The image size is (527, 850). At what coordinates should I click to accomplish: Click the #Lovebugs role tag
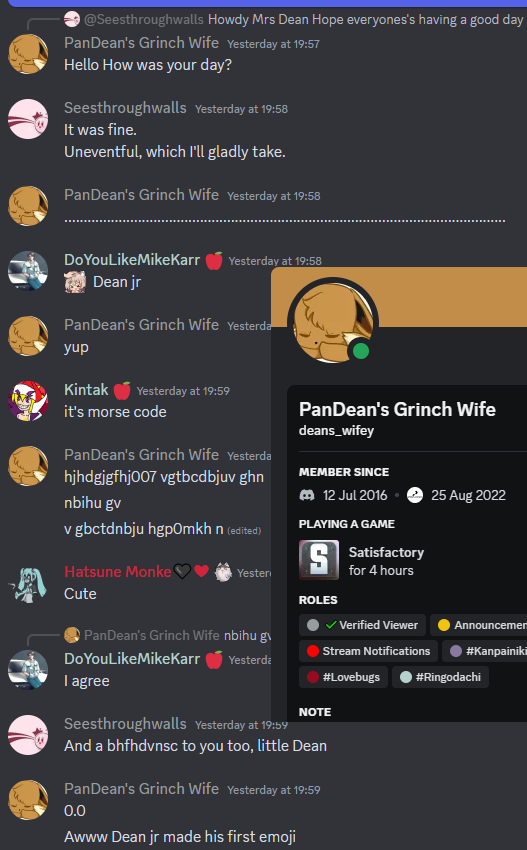(343, 677)
